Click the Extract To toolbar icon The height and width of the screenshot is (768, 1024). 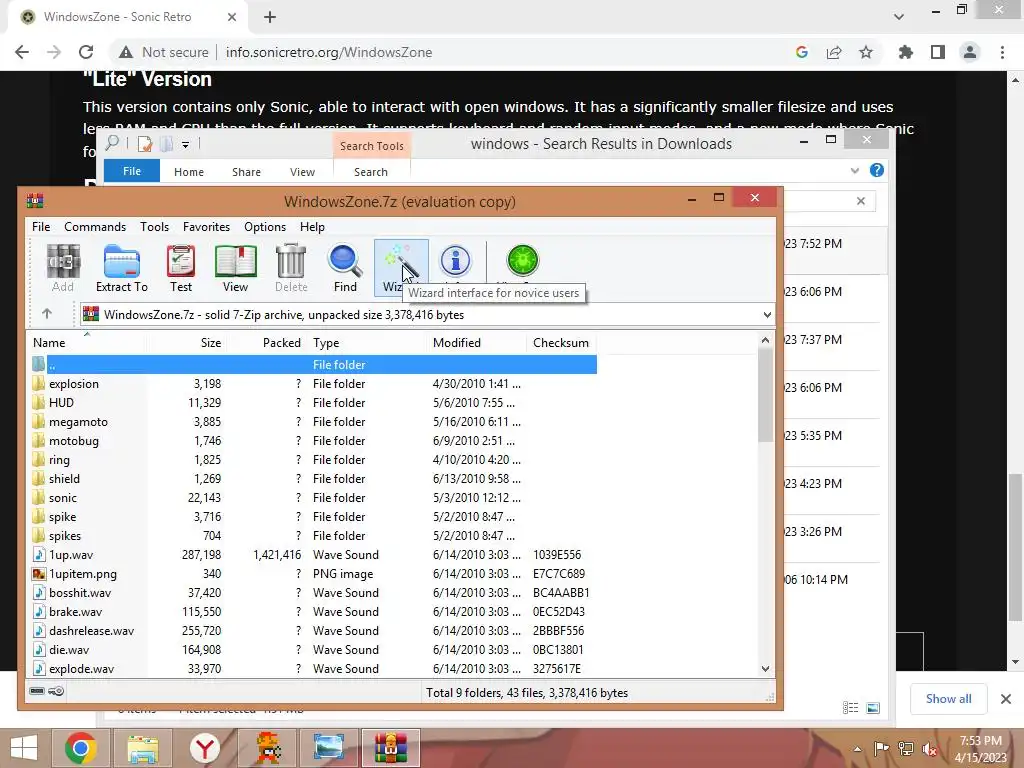click(121, 267)
